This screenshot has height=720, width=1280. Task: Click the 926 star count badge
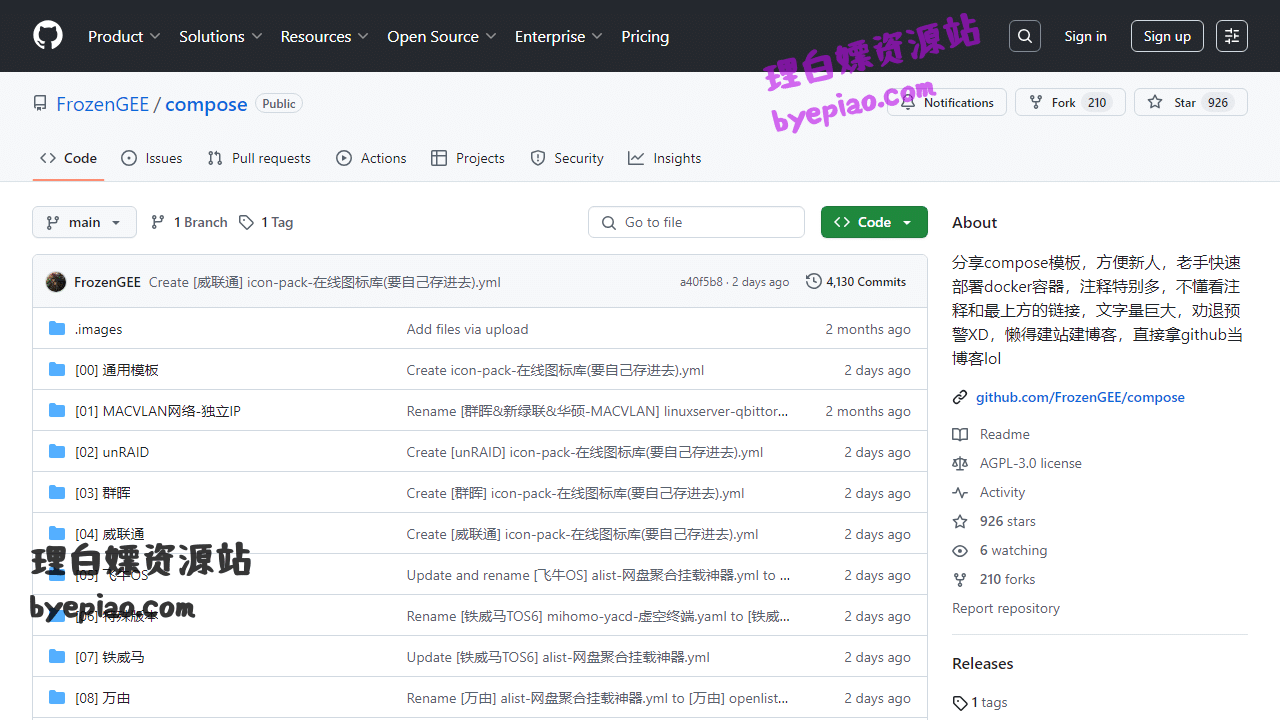pyautogui.click(x=1218, y=102)
